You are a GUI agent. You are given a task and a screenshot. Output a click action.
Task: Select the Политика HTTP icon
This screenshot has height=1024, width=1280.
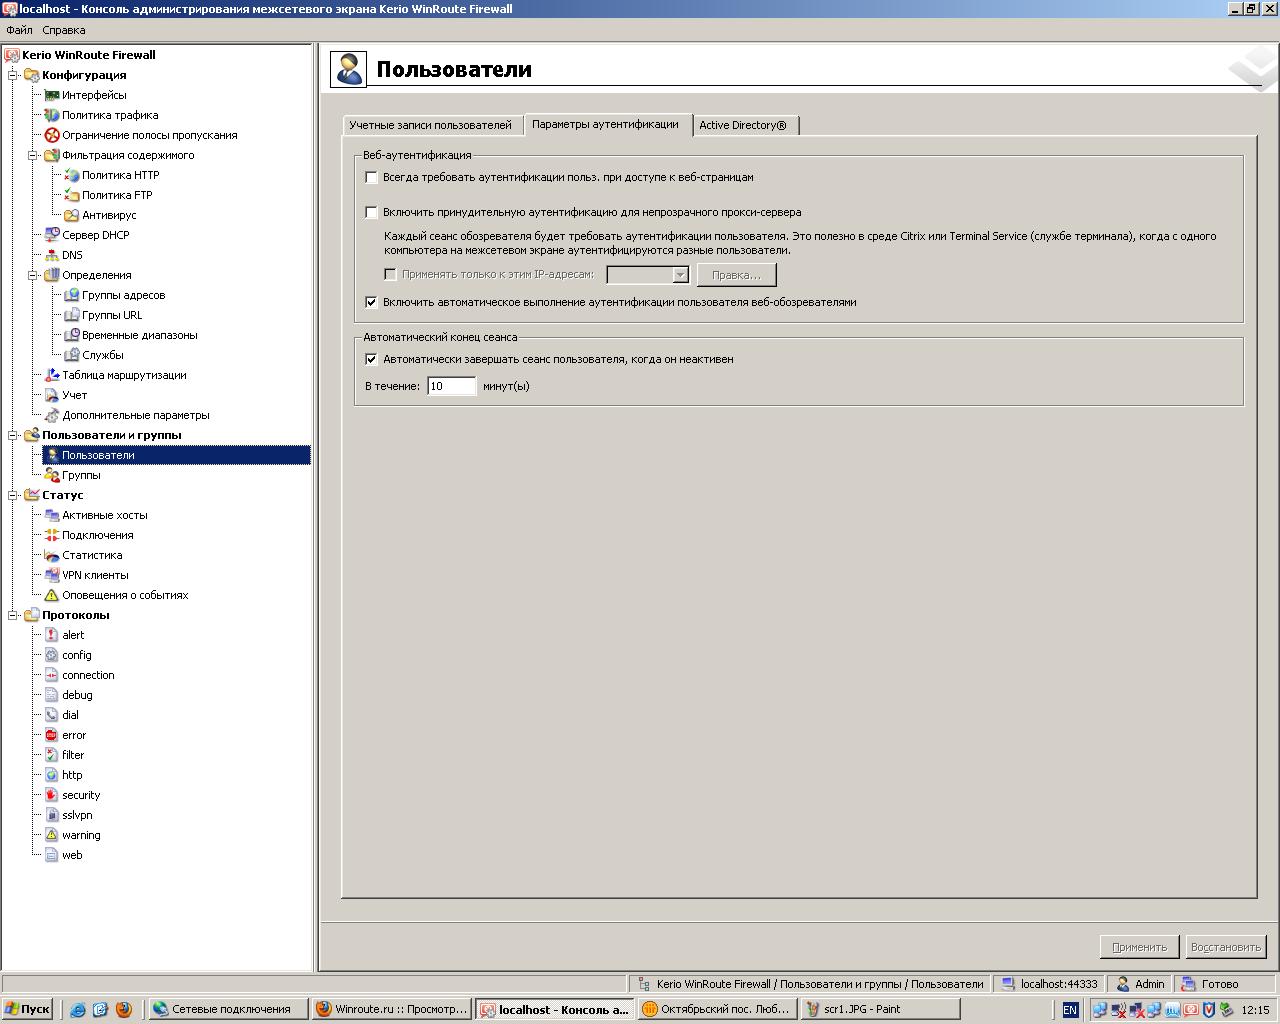coord(72,175)
